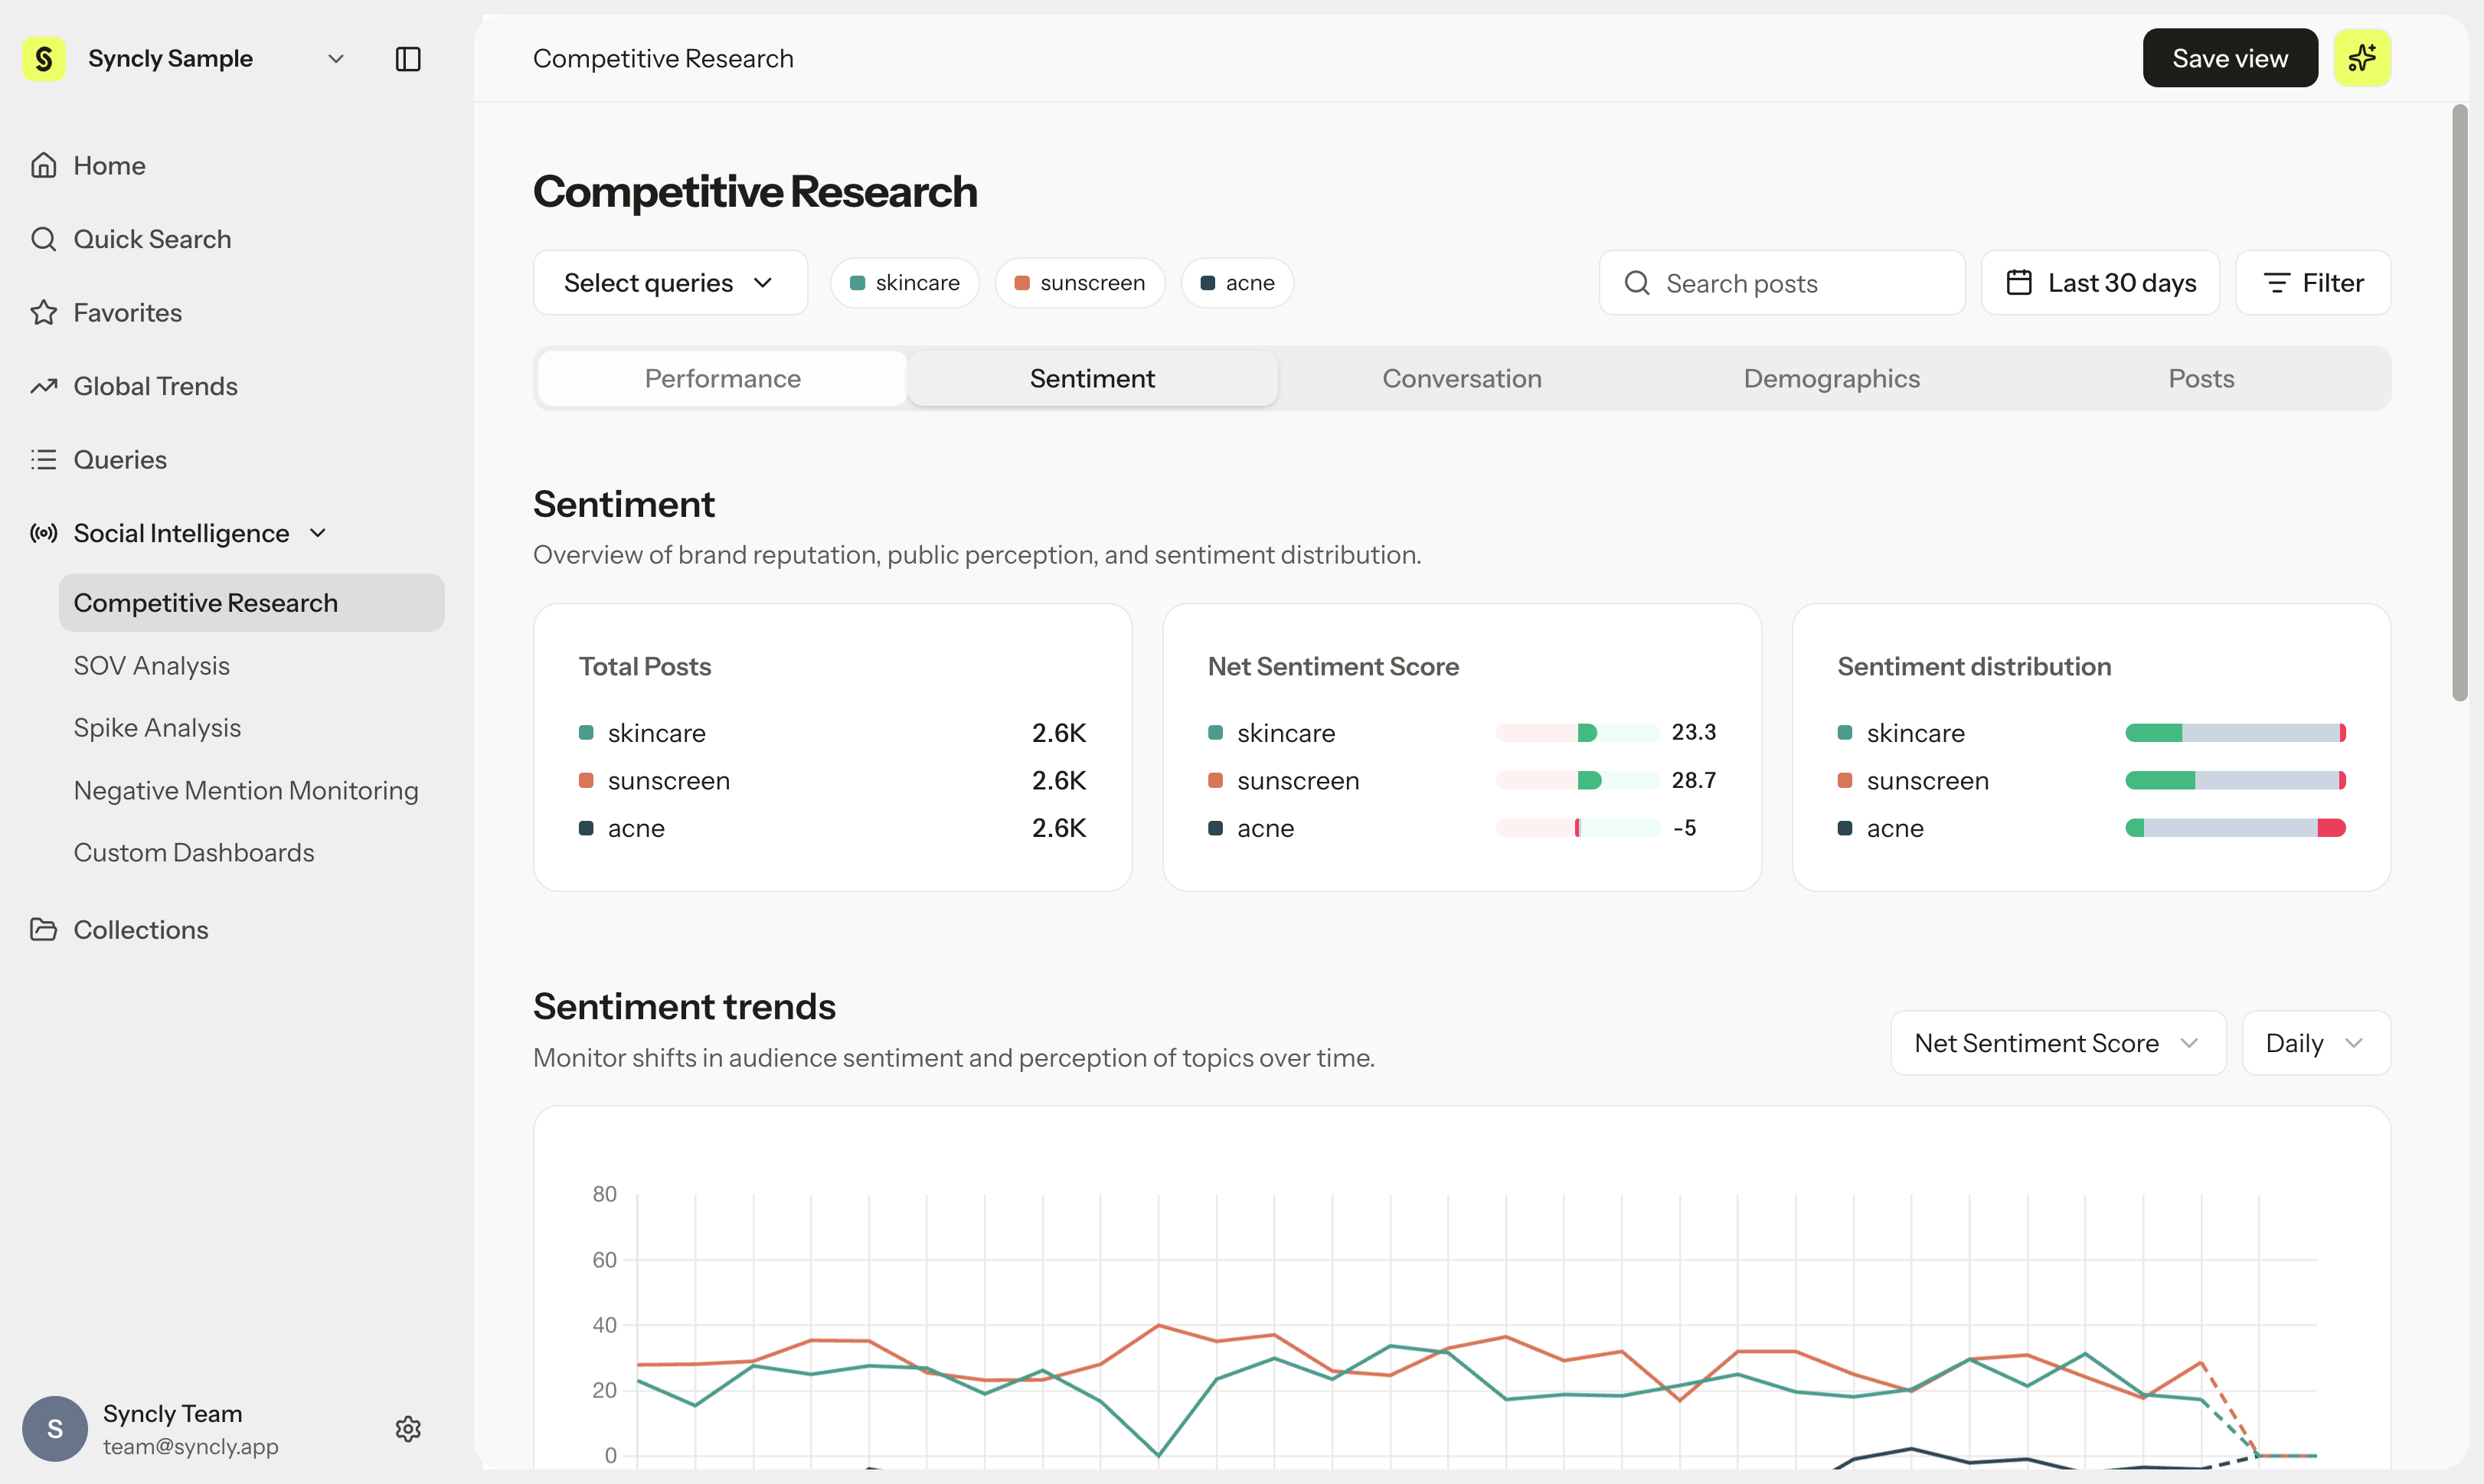Toggle the acne query chip
The height and width of the screenshot is (1484, 2484).
[x=1237, y=283]
